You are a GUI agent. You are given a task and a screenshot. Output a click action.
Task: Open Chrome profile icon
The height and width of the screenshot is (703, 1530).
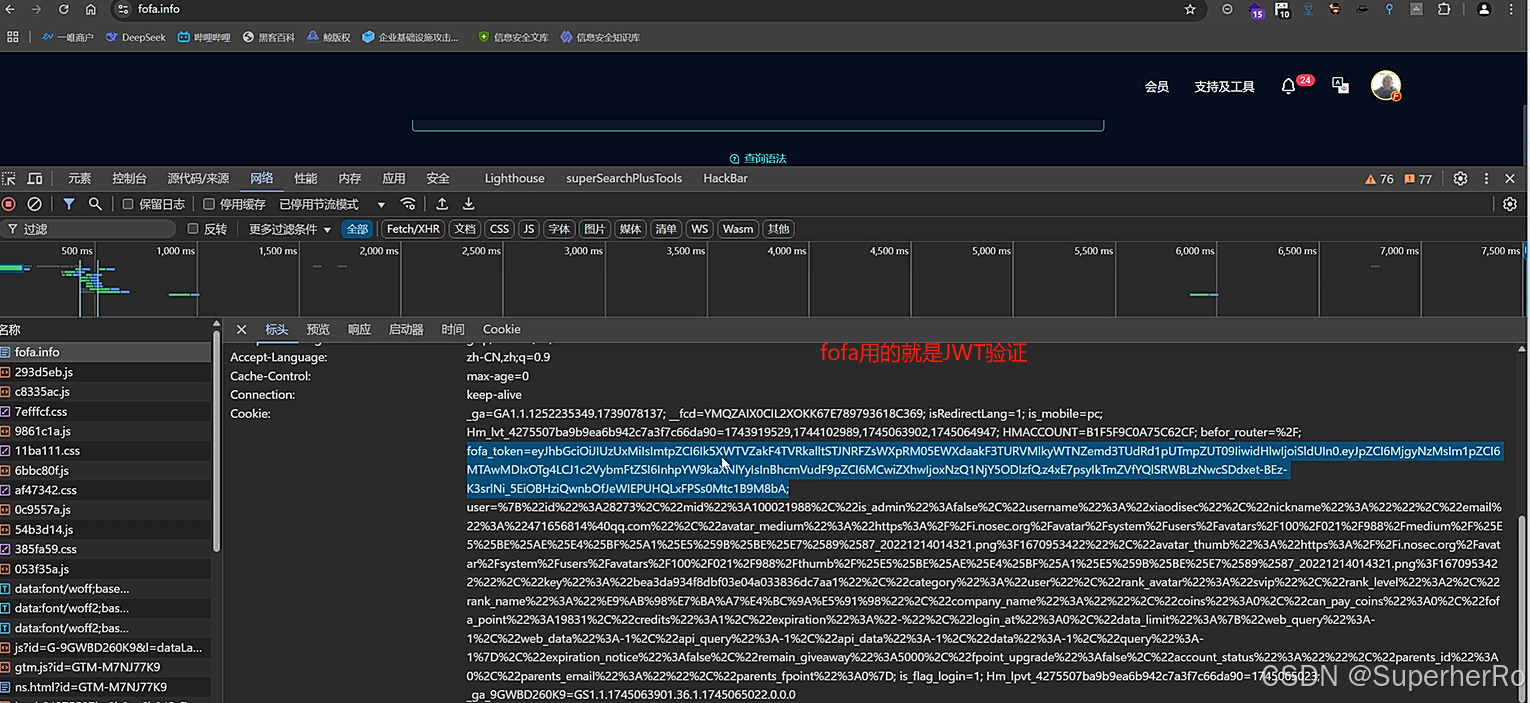[1484, 9]
